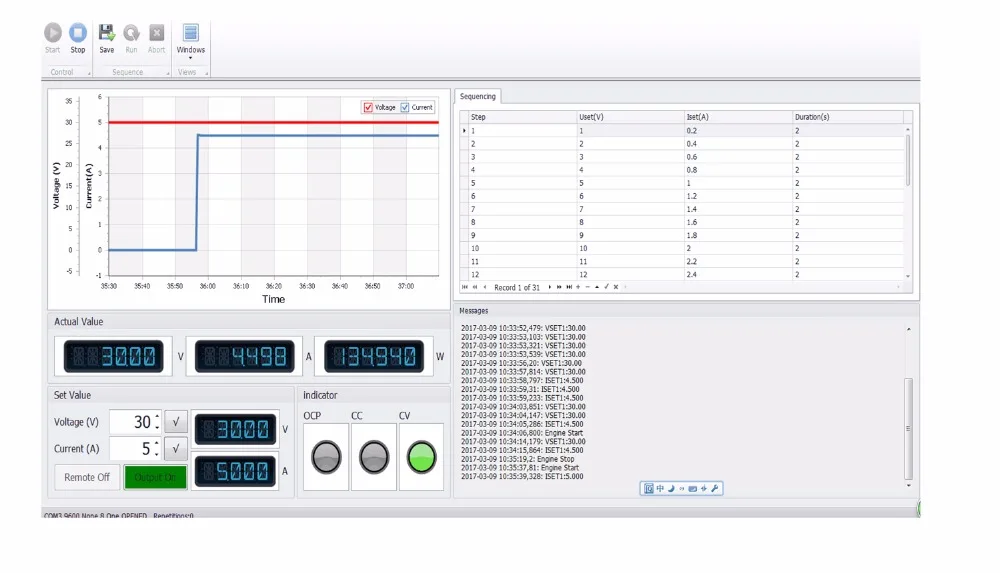Uncheck the Voltage legend checkbox
The width and height of the screenshot is (1000, 573).
[x=368, y=107]
